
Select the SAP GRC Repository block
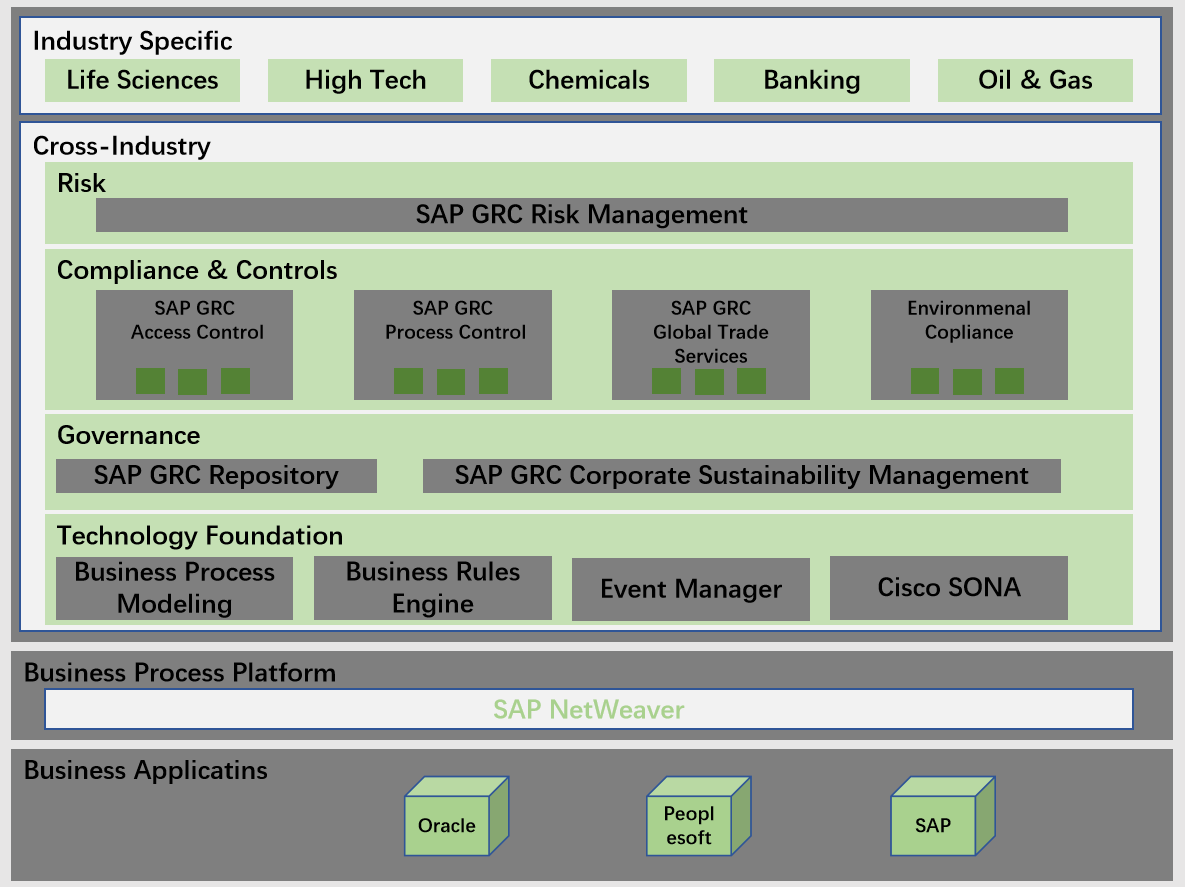click(216, 476)
